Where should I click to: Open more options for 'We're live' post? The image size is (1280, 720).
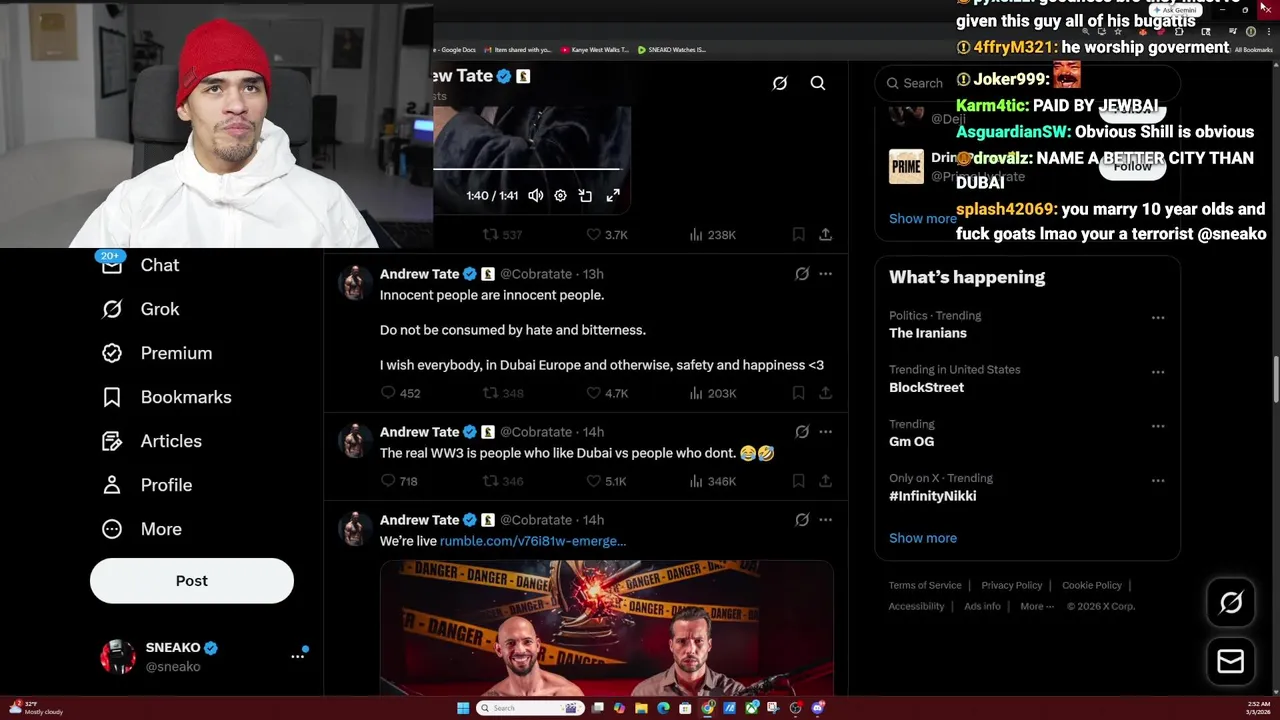coord(825,520)
